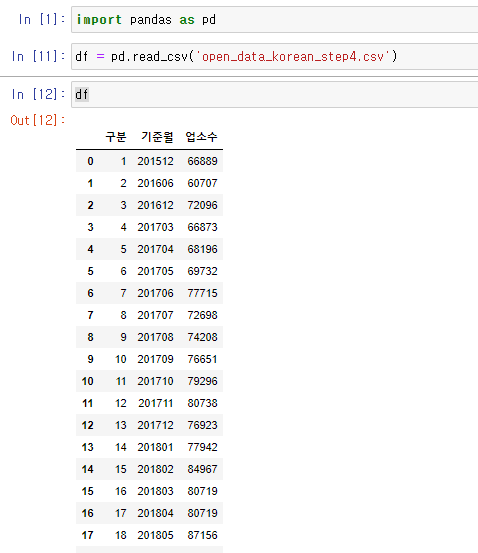The width and height of the screenshot is (478, 553).
Task: Click the value 77942
Action: (x=202, y=447)
